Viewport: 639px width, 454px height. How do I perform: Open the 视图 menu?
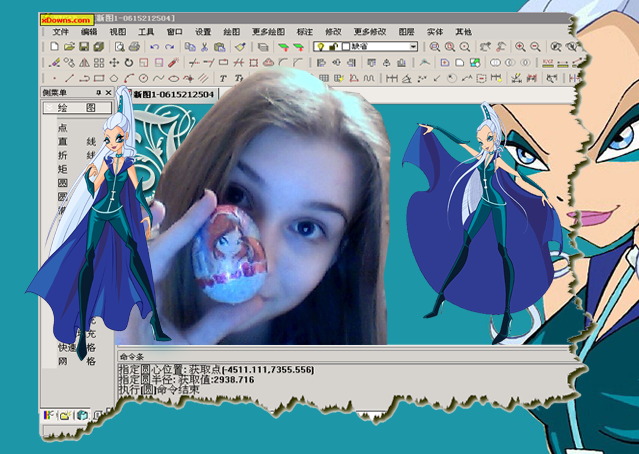[118, 32]
